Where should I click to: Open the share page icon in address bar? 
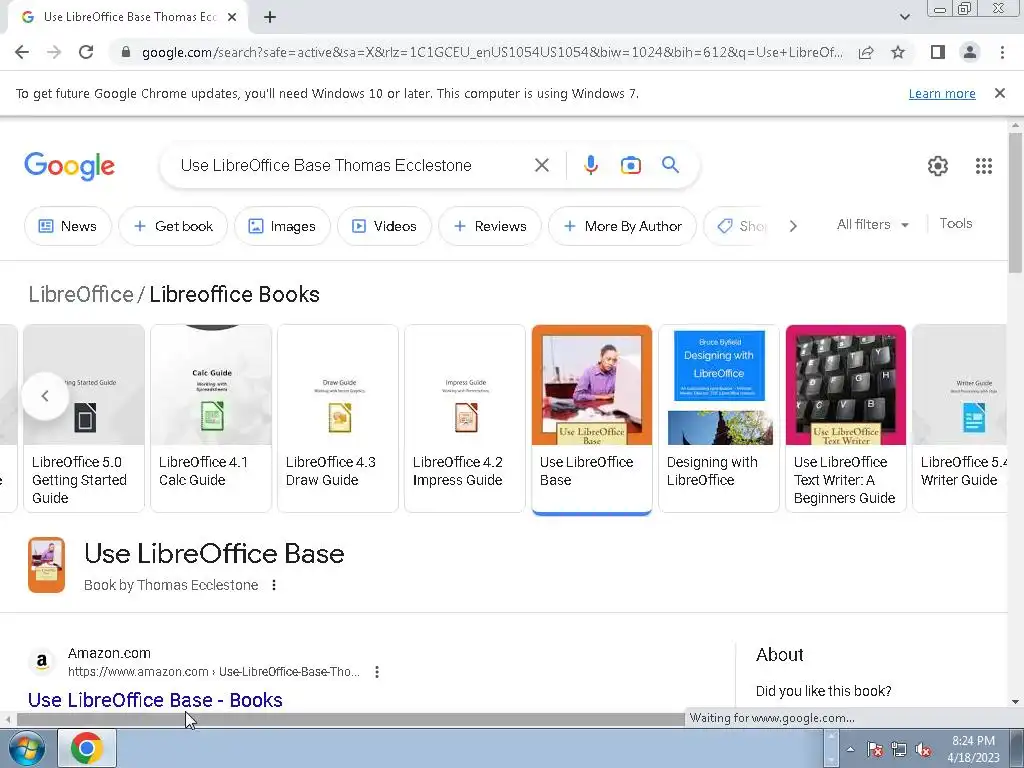click(x=866, y=52)
